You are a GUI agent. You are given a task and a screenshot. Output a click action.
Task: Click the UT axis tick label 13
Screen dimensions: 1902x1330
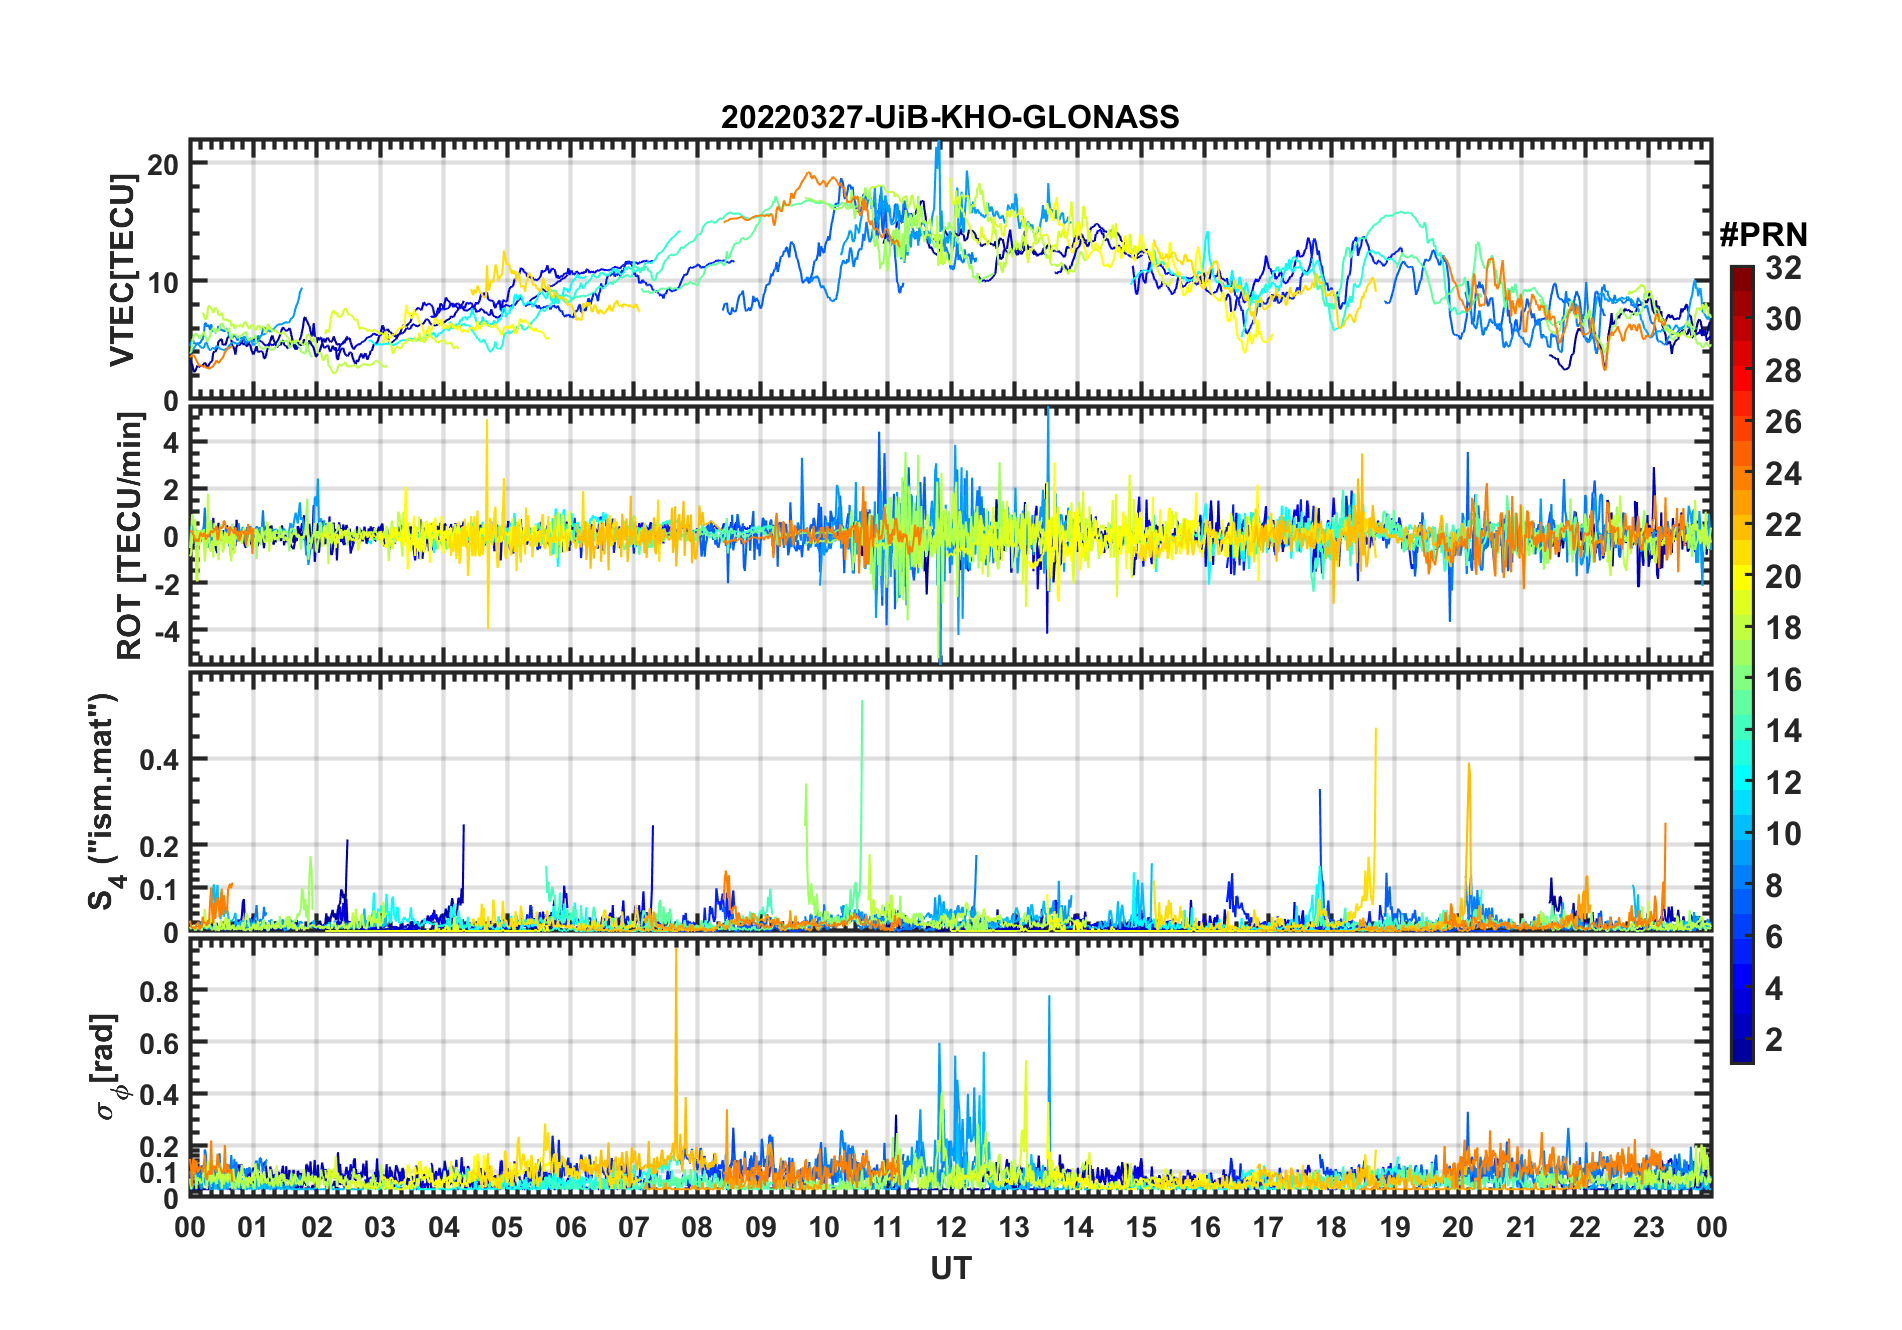tap(1014, 1227)
